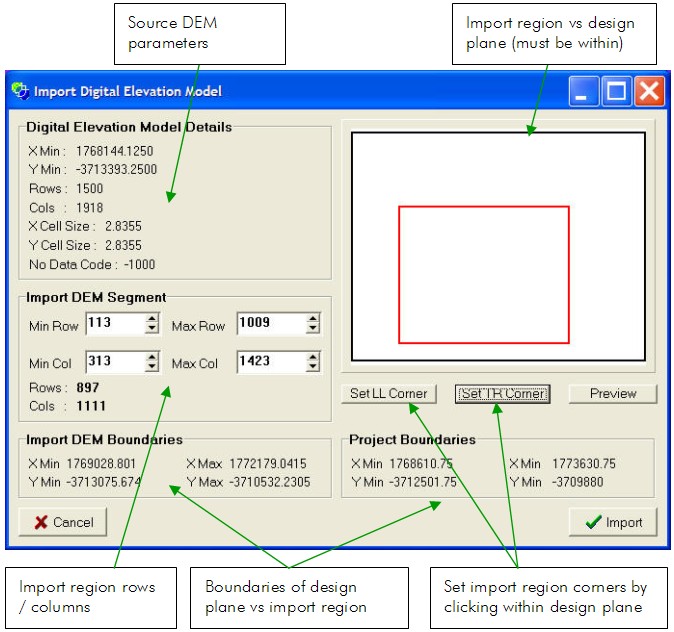Click the Max Row input field
The image size is (674, 632).
coord(270,323)
